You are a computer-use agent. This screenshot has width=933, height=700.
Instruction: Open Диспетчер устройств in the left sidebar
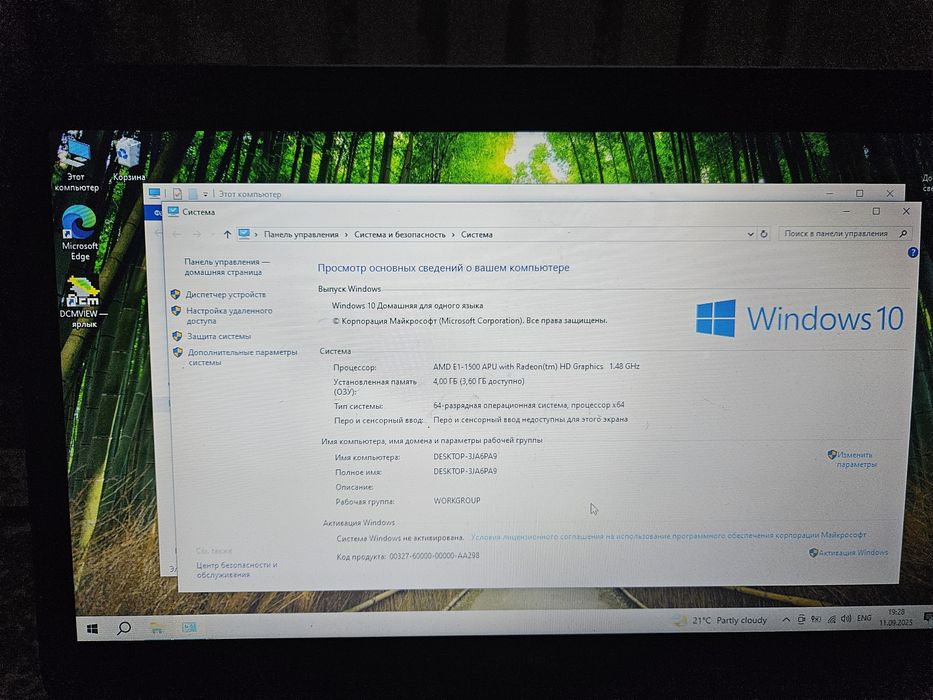(x=226, y=294)
